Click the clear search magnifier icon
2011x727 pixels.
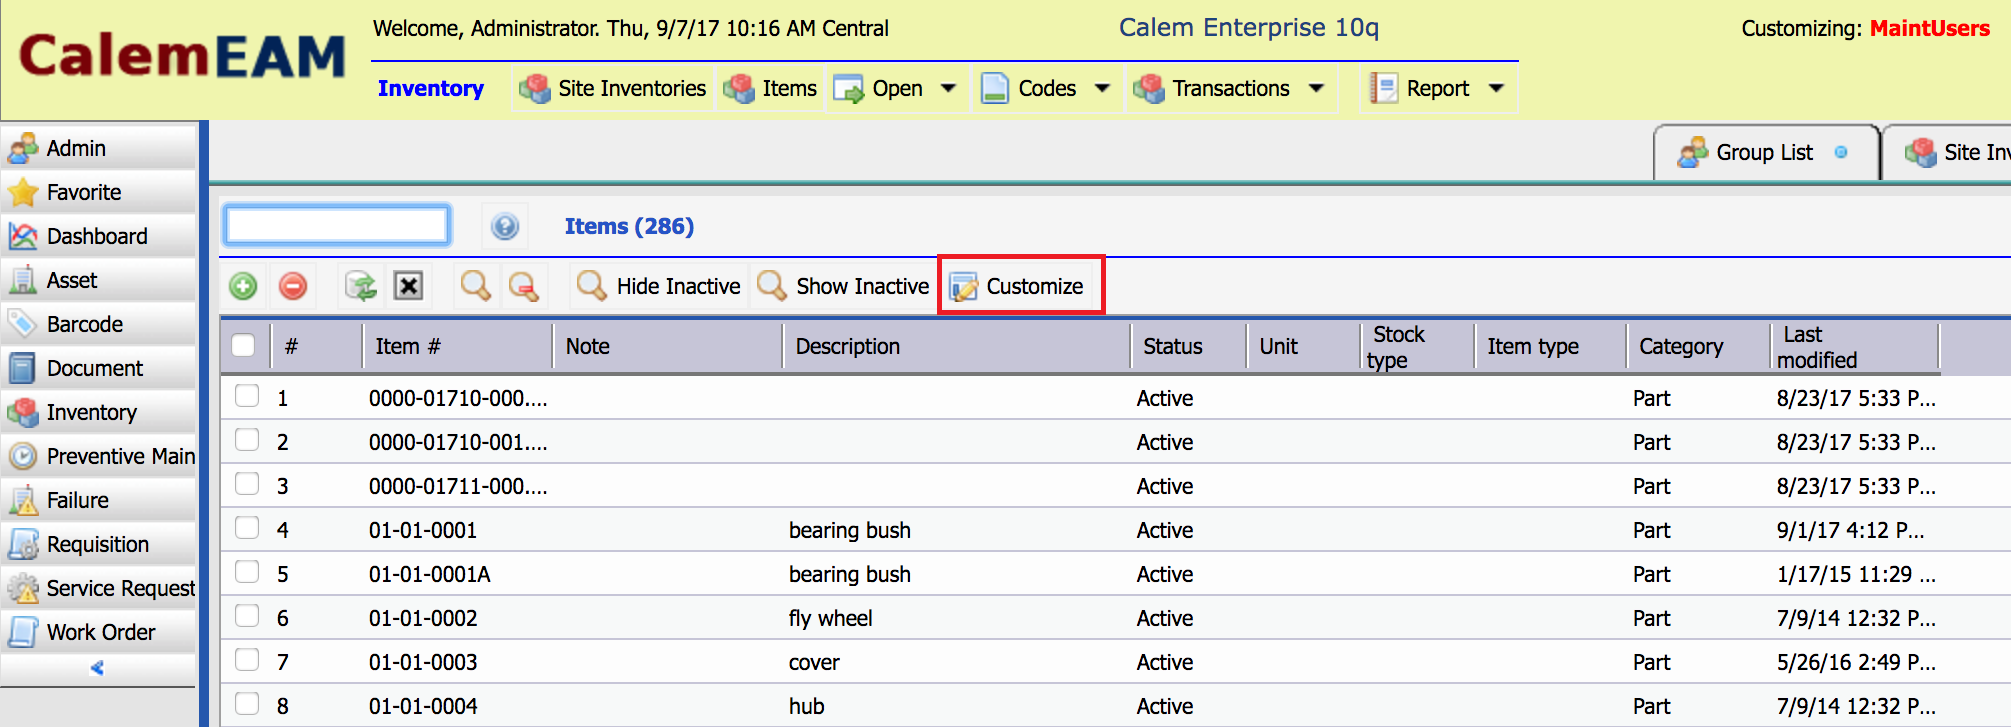pyautogui.click(x=523, y=286)
